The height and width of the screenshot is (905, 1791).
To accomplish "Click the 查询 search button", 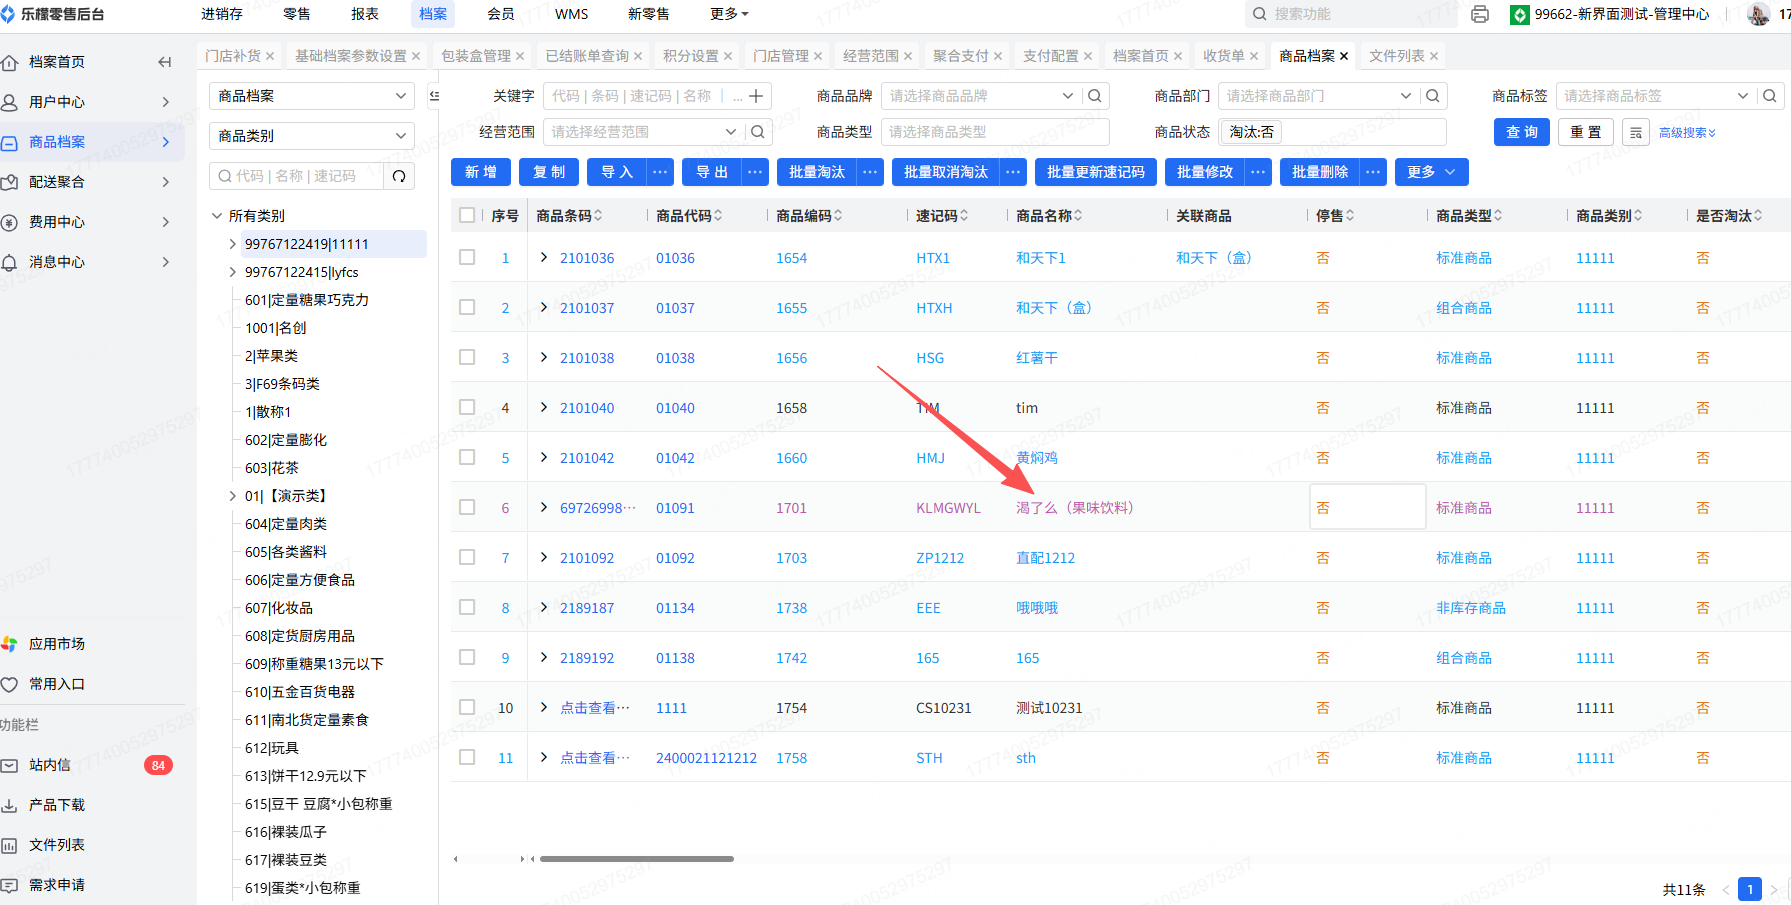I will 1522,132.
